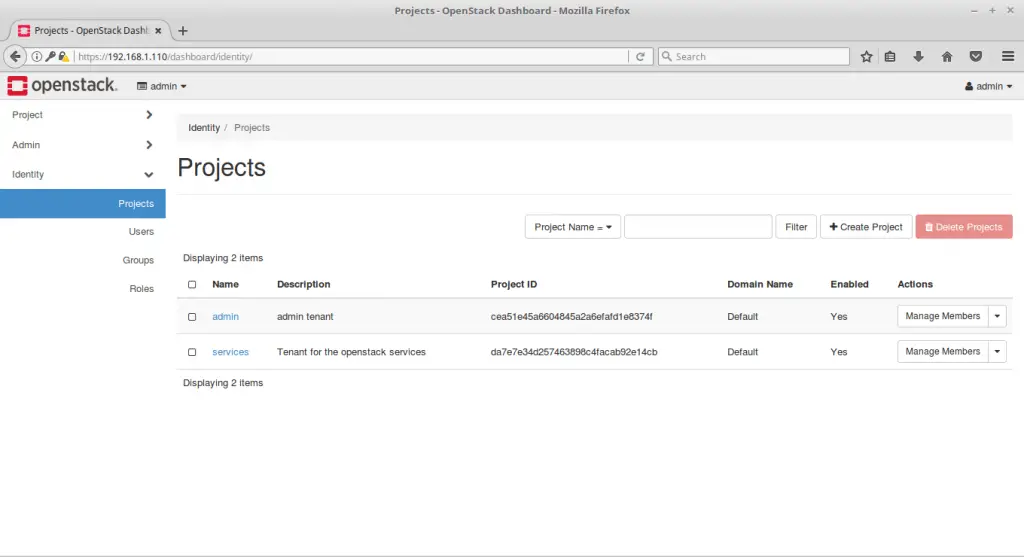Click the browser URL address bar
Viewport: 1024px width, 557px height.
(x=351, y=57)
